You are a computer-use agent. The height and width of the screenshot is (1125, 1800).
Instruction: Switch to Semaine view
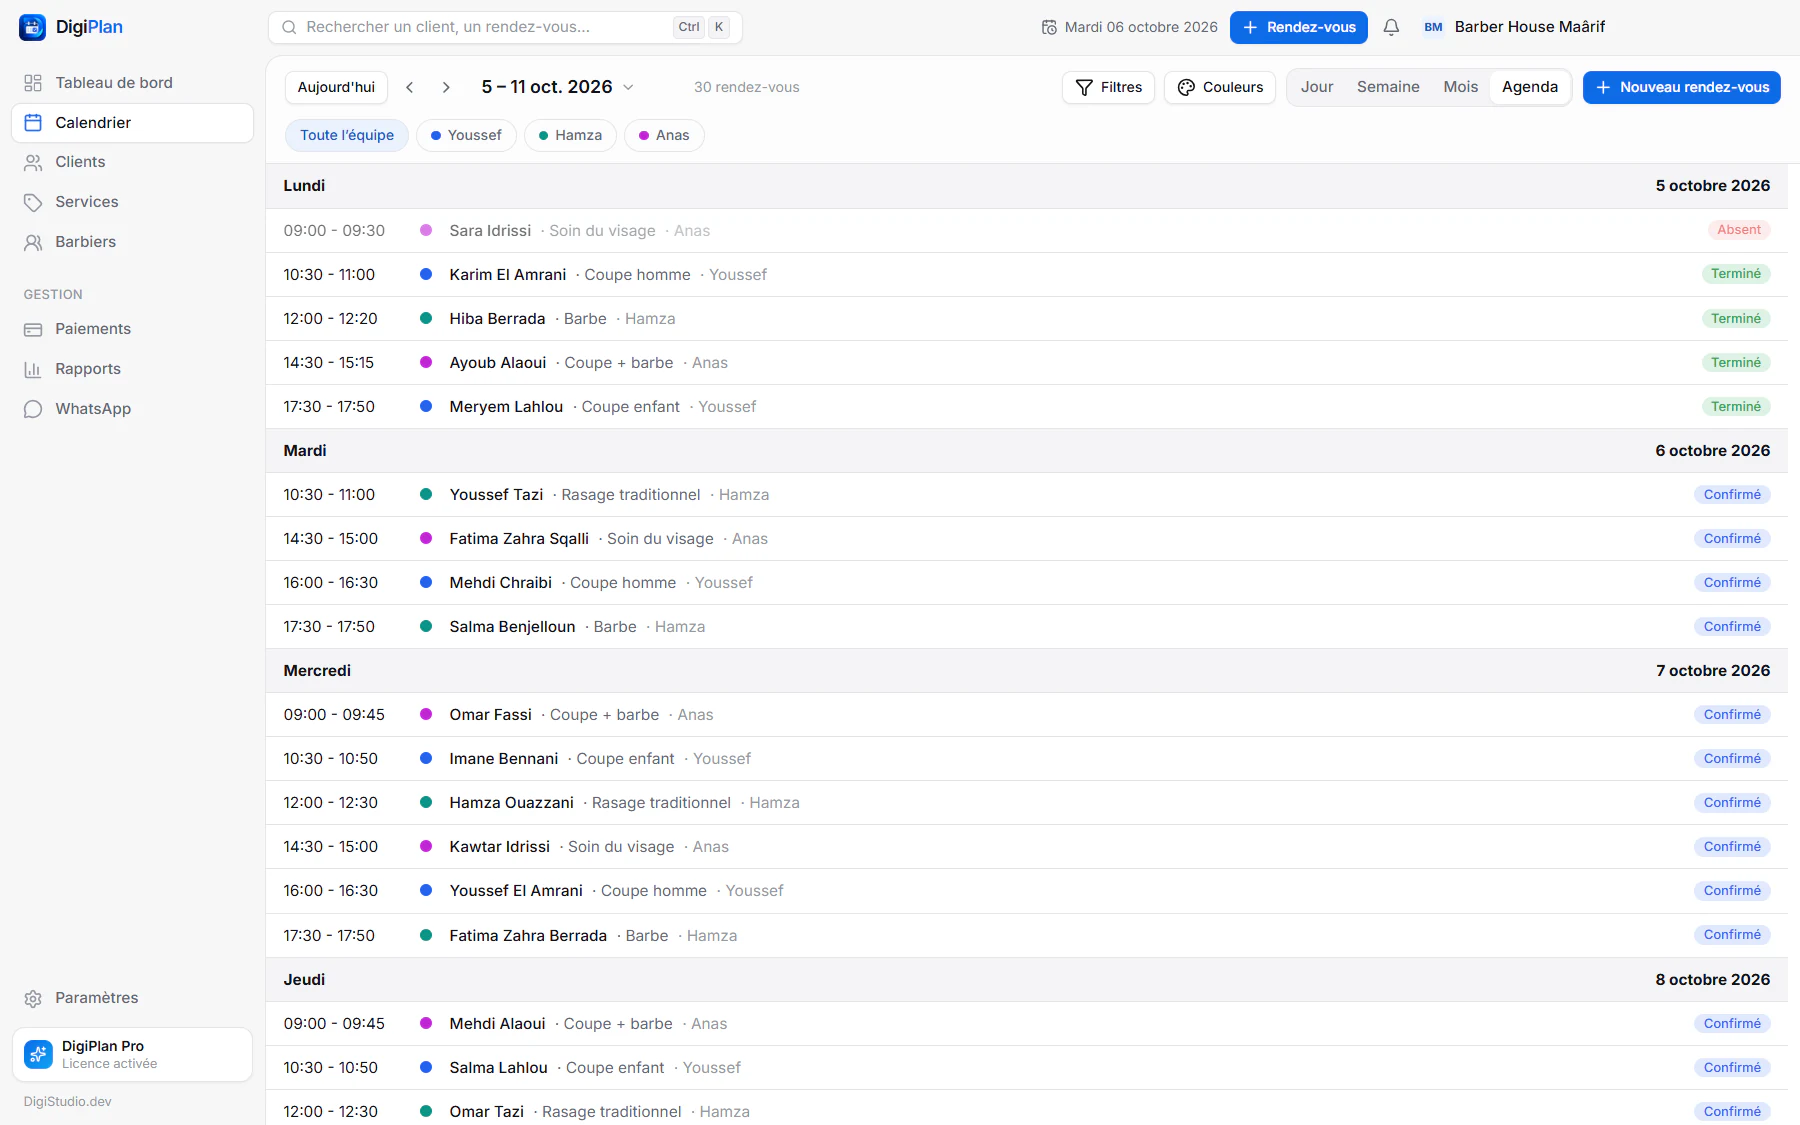1388,87
